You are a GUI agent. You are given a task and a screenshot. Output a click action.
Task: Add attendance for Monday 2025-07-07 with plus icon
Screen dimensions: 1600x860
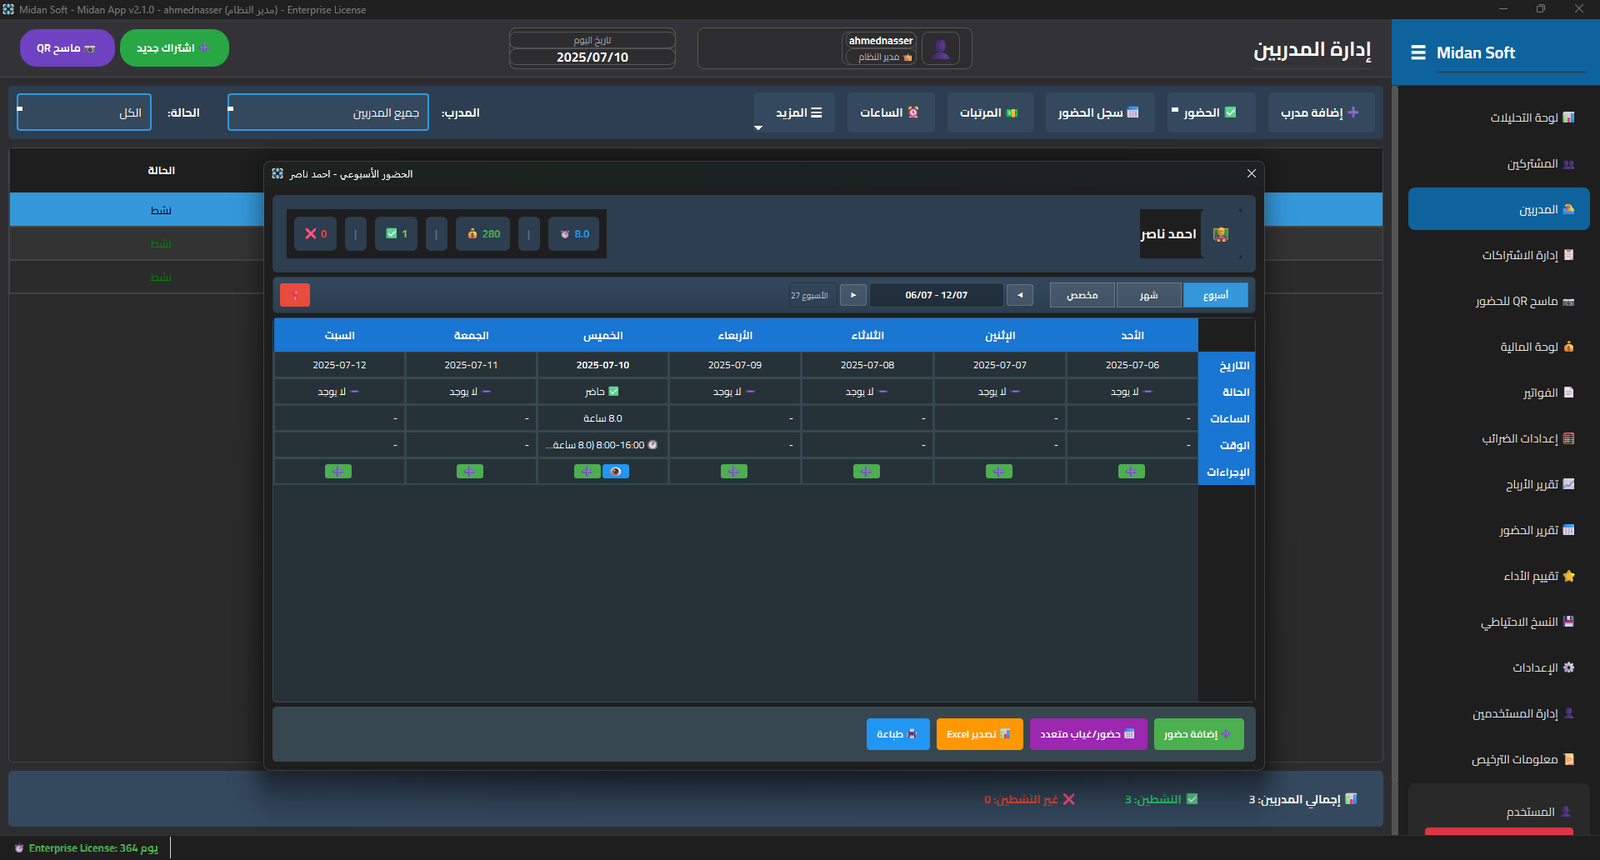[999, 472]
